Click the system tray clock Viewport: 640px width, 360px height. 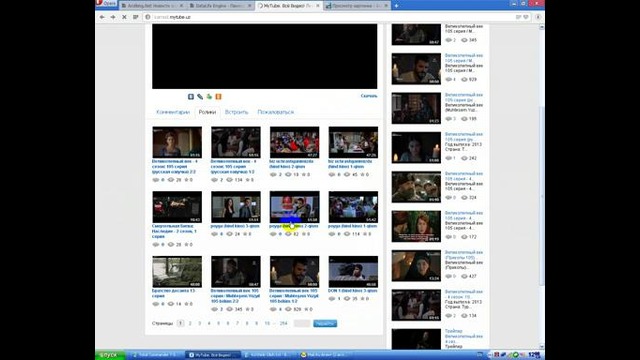(x=534, y=355)
